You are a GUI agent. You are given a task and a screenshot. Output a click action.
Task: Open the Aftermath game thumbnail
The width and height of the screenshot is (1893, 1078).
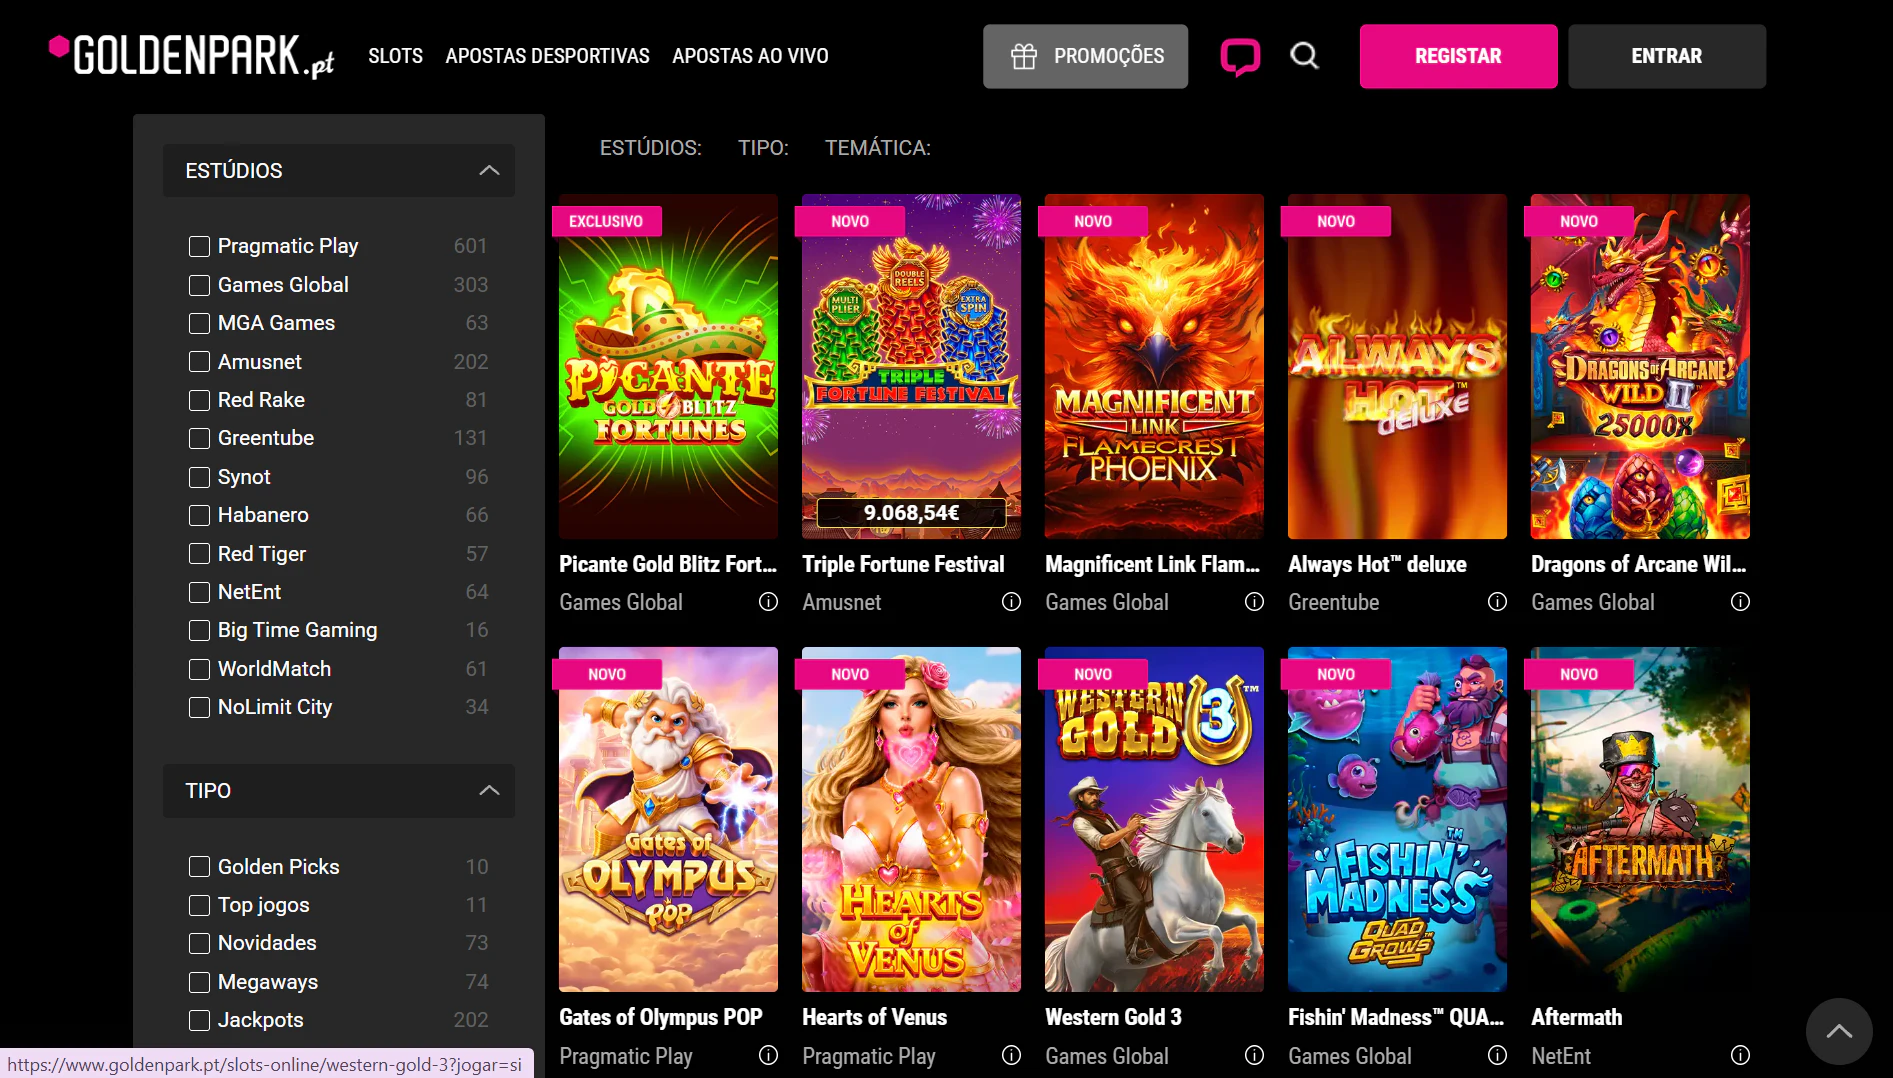pos(1640,819)
